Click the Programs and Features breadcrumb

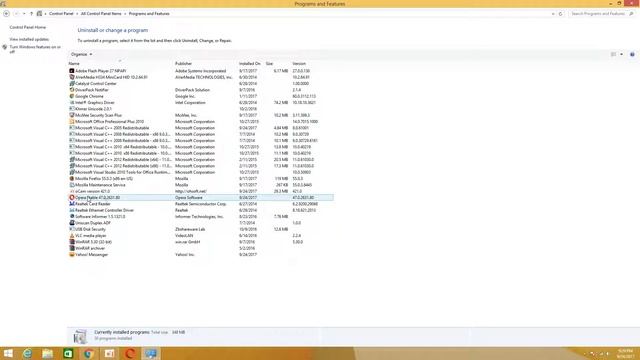(x=149, y=13)
